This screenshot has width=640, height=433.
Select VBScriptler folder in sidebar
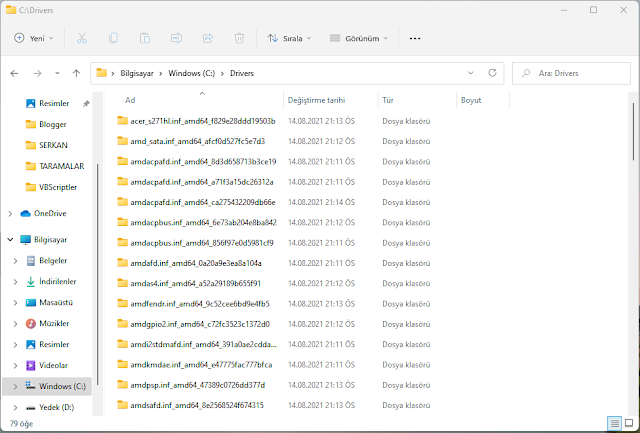[x=58, y=187]
